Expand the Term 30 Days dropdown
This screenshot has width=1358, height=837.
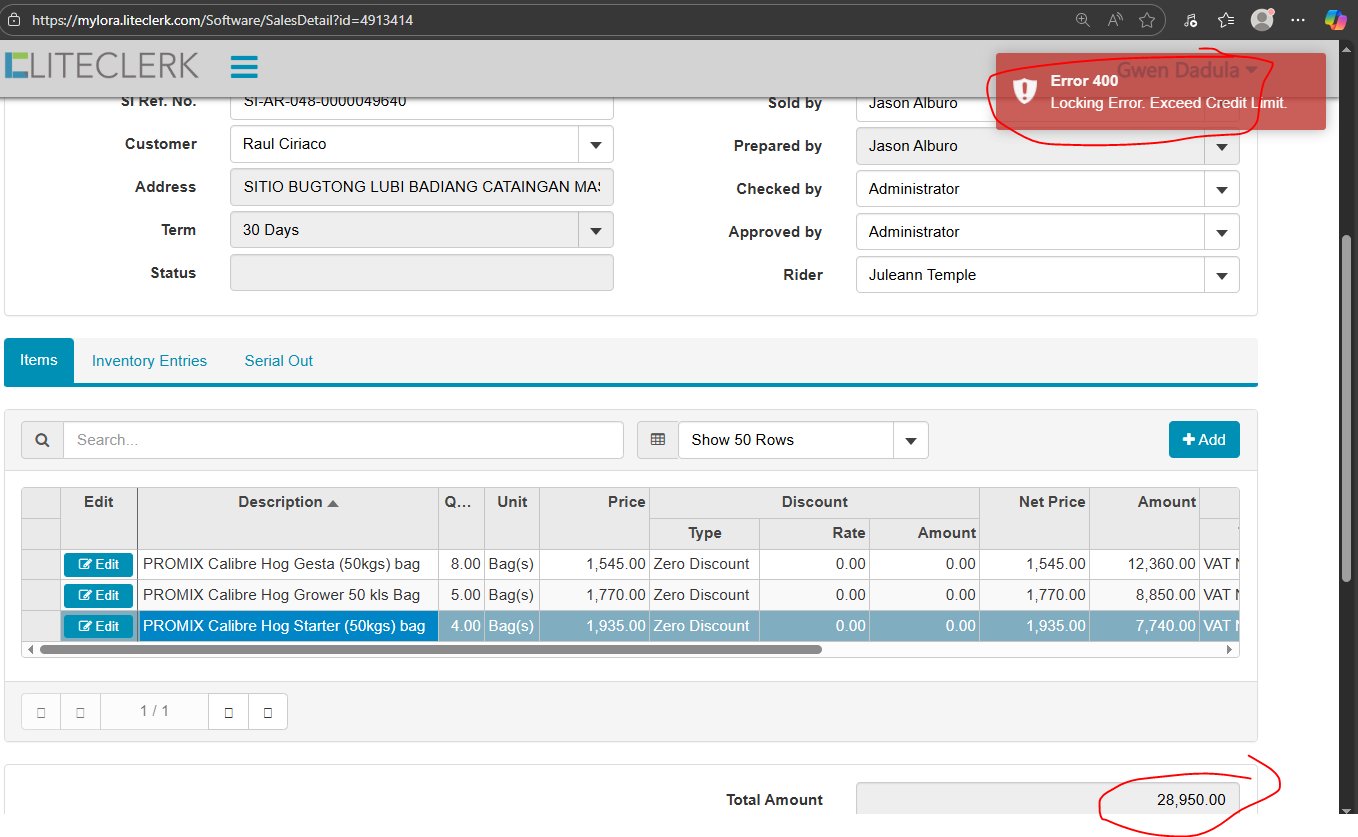tap(596, 230)
